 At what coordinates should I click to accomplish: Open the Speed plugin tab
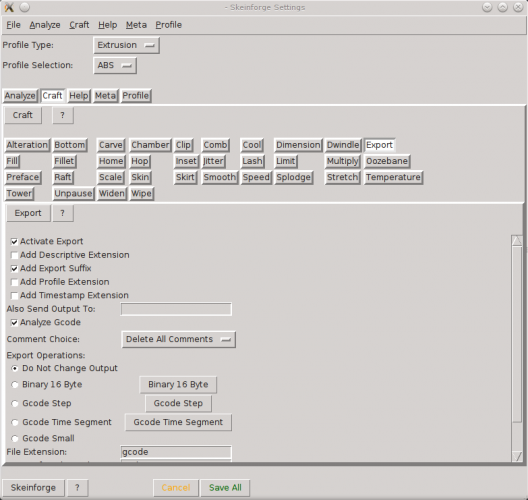(x=256, y=177)
